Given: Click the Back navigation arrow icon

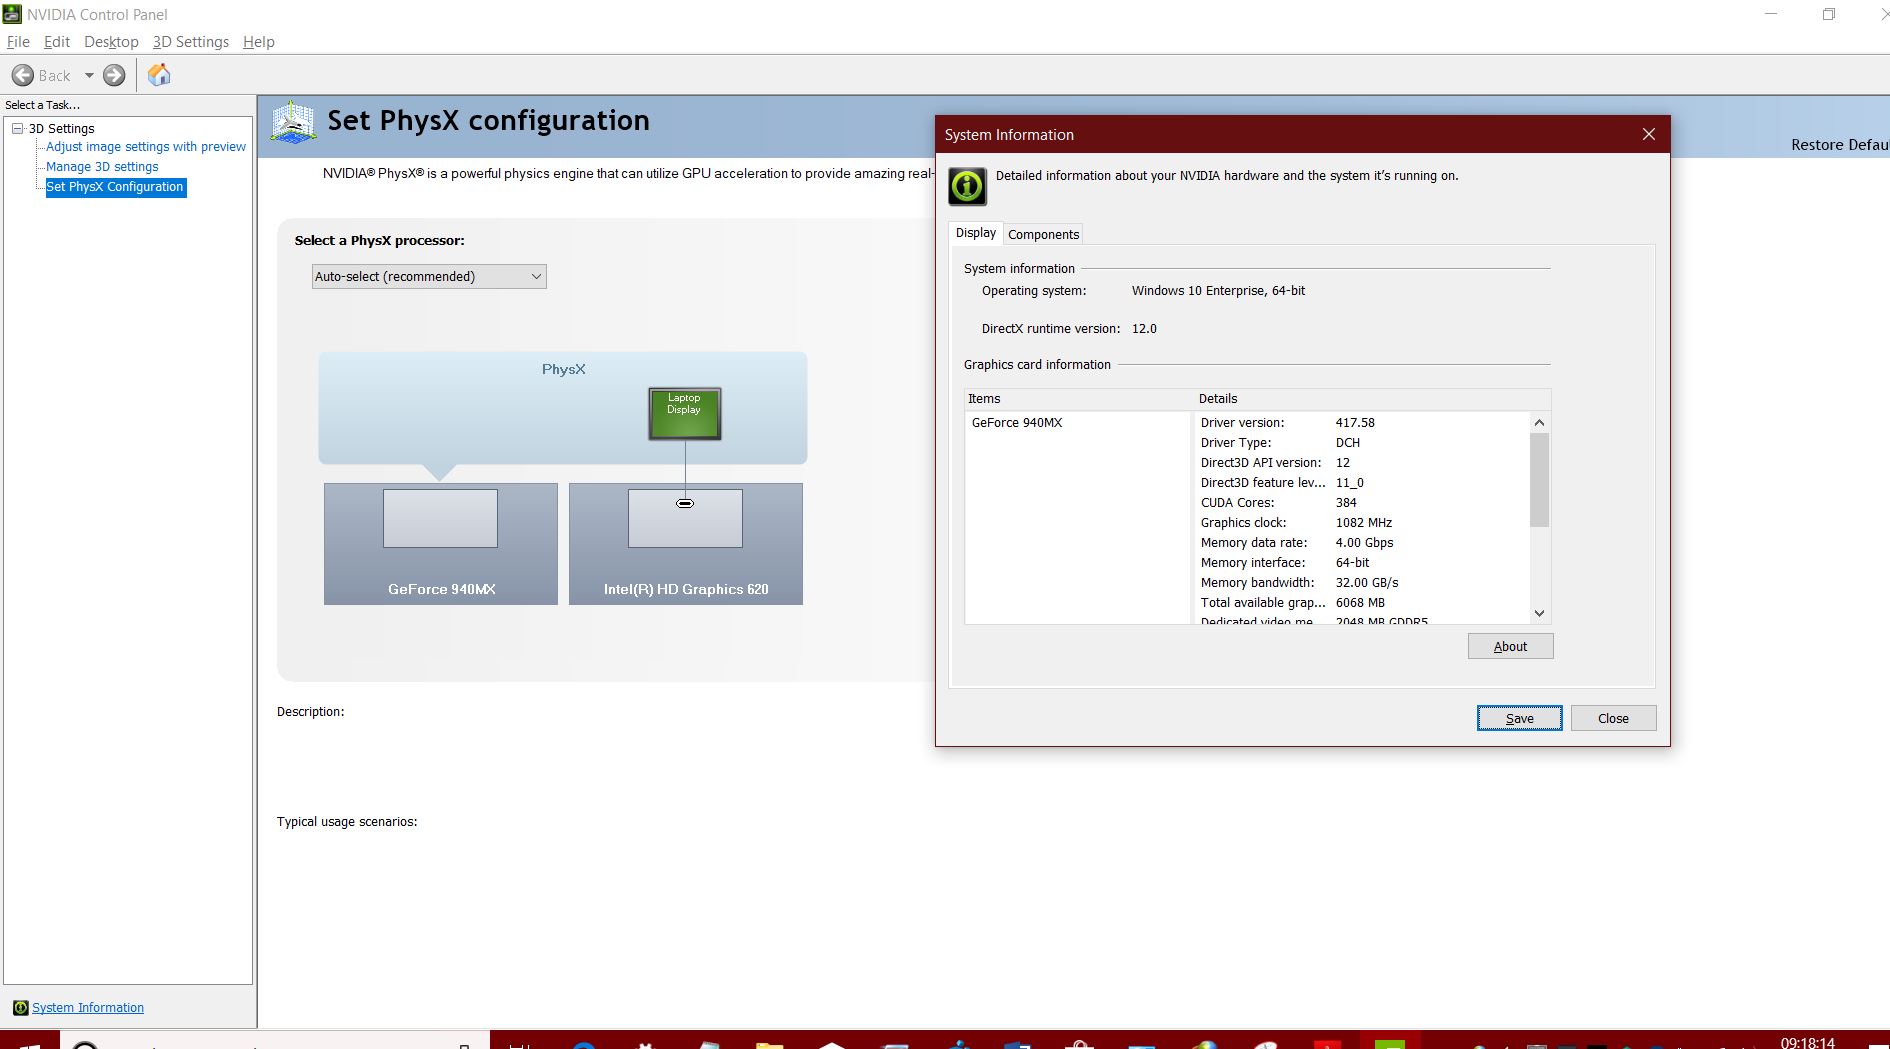Looking at the screenshot, I should click(x=24, y=75).
